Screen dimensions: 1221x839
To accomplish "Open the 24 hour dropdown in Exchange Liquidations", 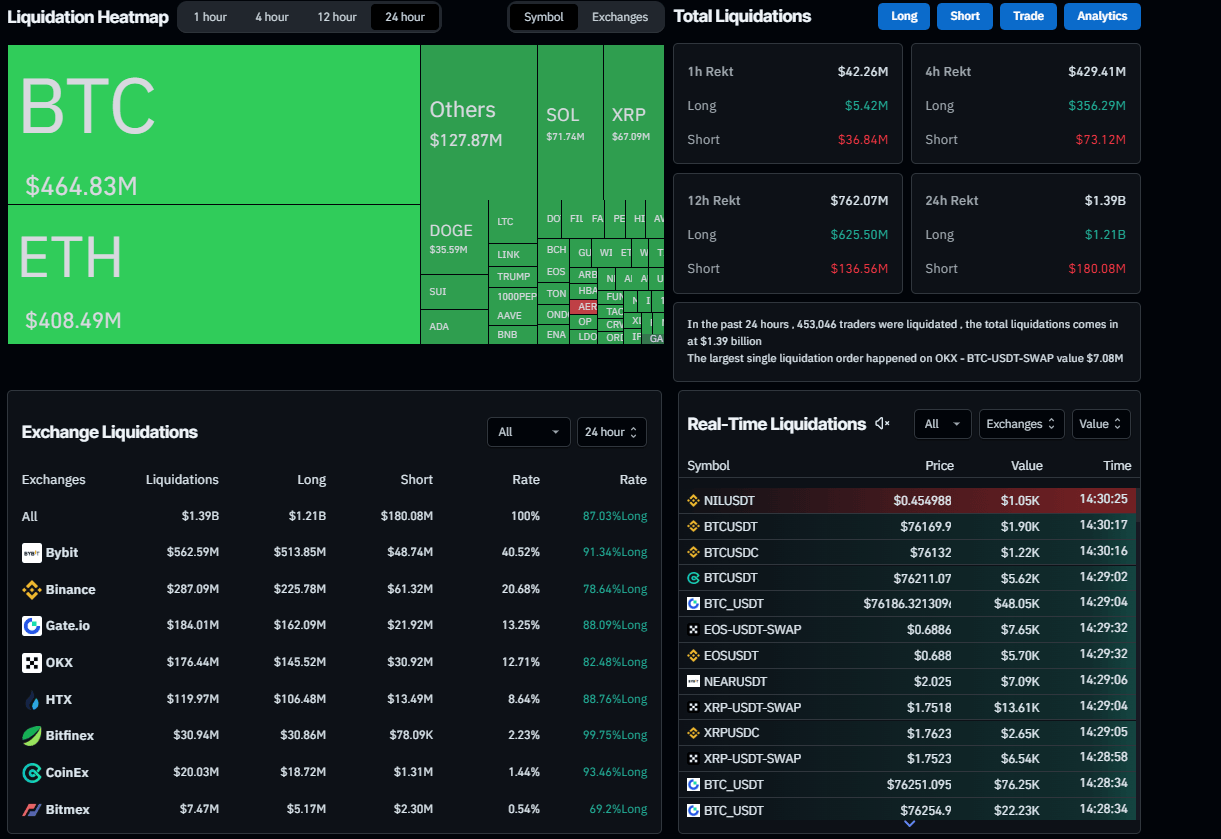I will [x=611, y=432].
